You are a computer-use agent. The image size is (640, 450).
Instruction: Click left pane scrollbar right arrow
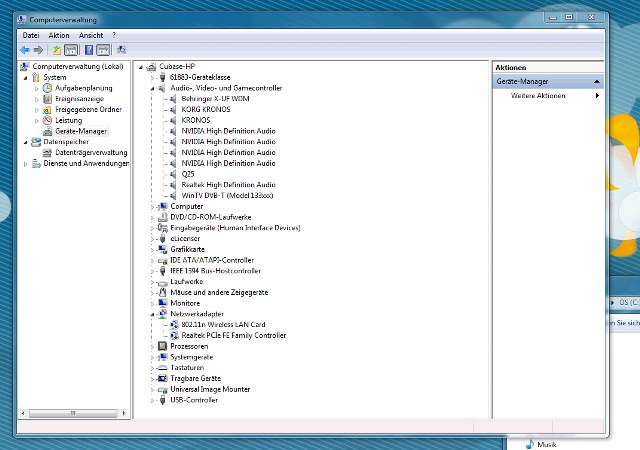point(124,413)
